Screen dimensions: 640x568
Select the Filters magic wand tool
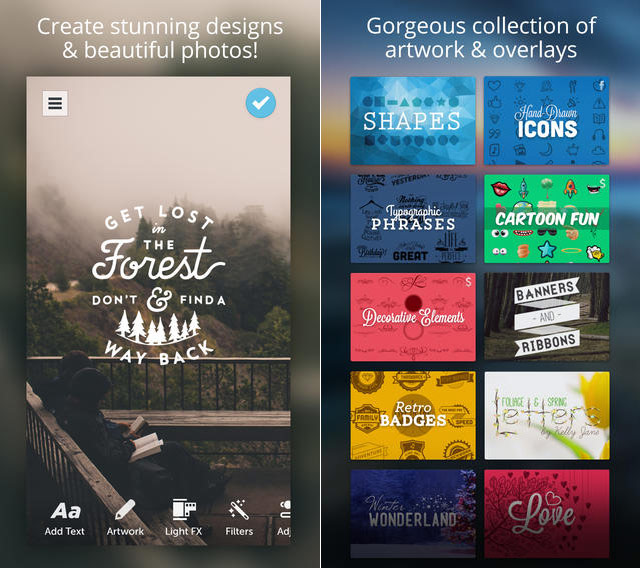[x=239, y=518]
